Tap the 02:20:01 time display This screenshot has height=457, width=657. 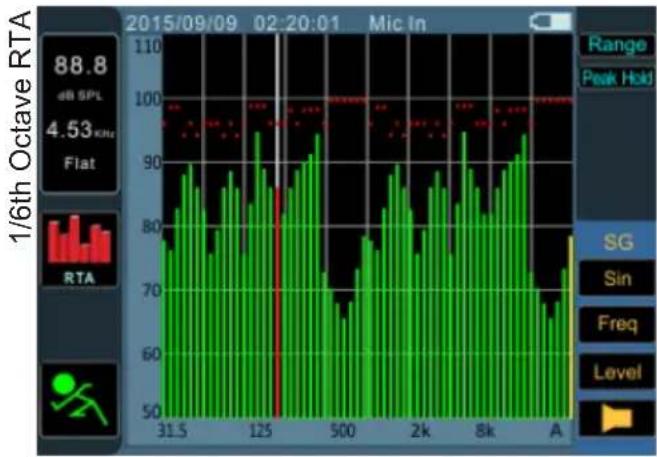[x=297, y=23]
